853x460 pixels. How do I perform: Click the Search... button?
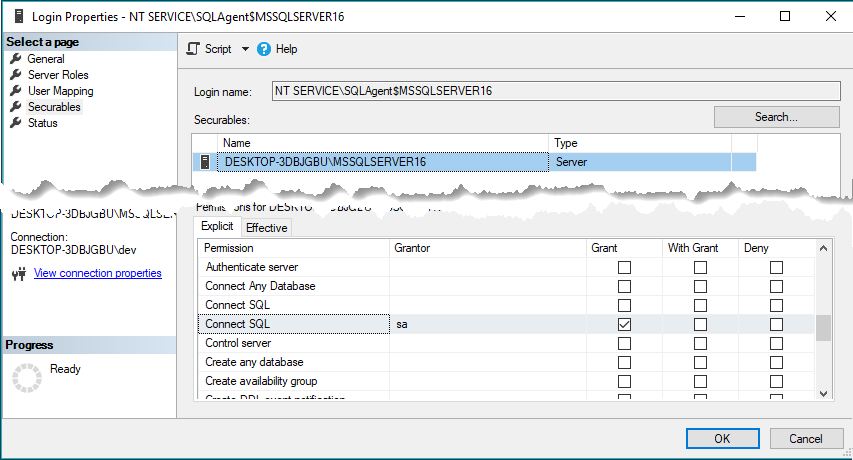pos(776,117)
